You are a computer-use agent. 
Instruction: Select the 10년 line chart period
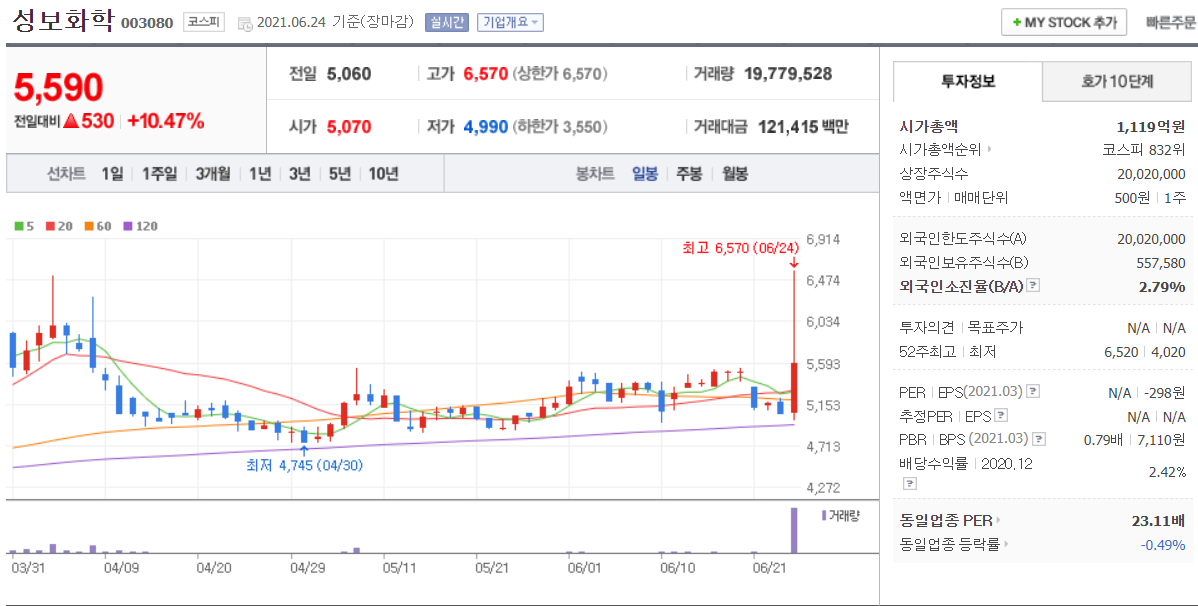click(x=384, y=174)
